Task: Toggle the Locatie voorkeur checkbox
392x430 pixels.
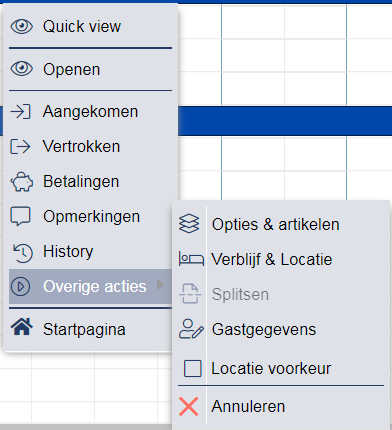Action: [x=193, y=368]
